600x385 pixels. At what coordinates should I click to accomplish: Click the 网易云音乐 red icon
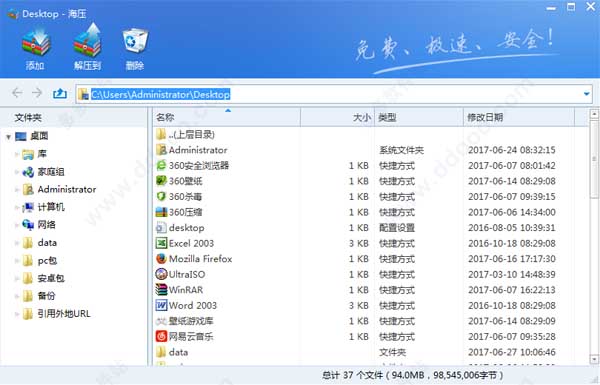161,336
